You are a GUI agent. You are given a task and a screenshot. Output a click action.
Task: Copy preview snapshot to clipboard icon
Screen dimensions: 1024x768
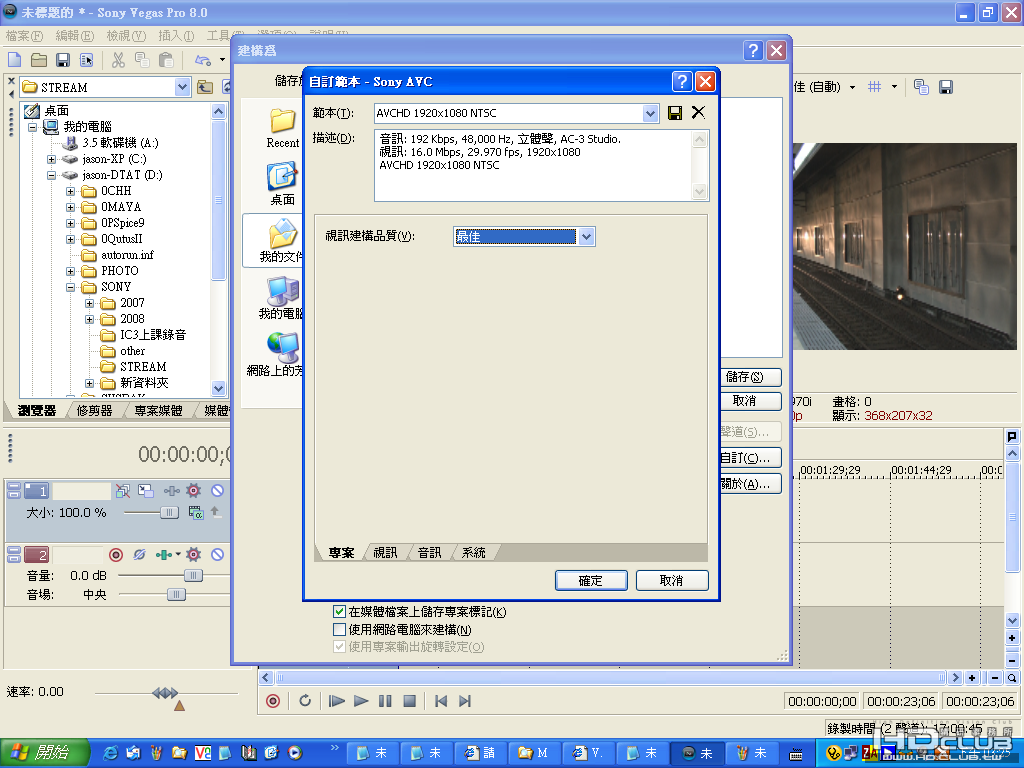tap(921, 87)
